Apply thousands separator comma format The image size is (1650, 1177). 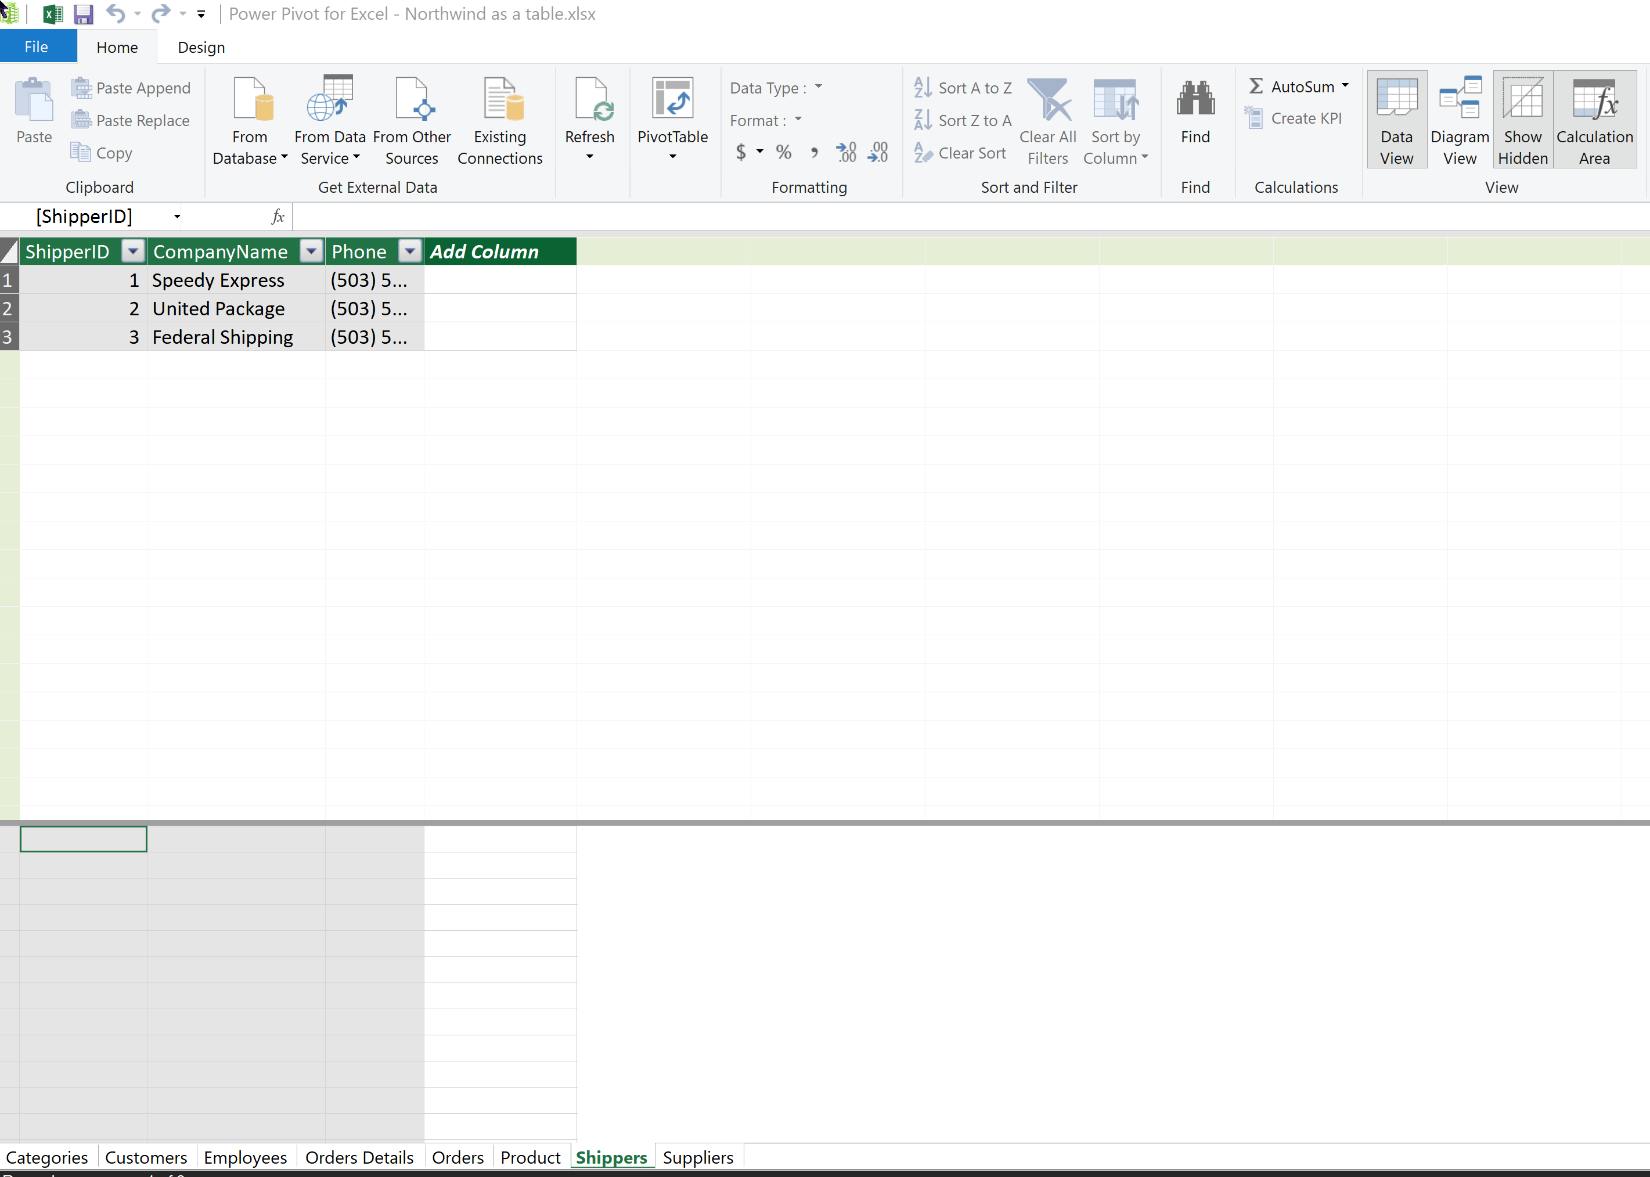pyautogui.click(x=814, y=152)
